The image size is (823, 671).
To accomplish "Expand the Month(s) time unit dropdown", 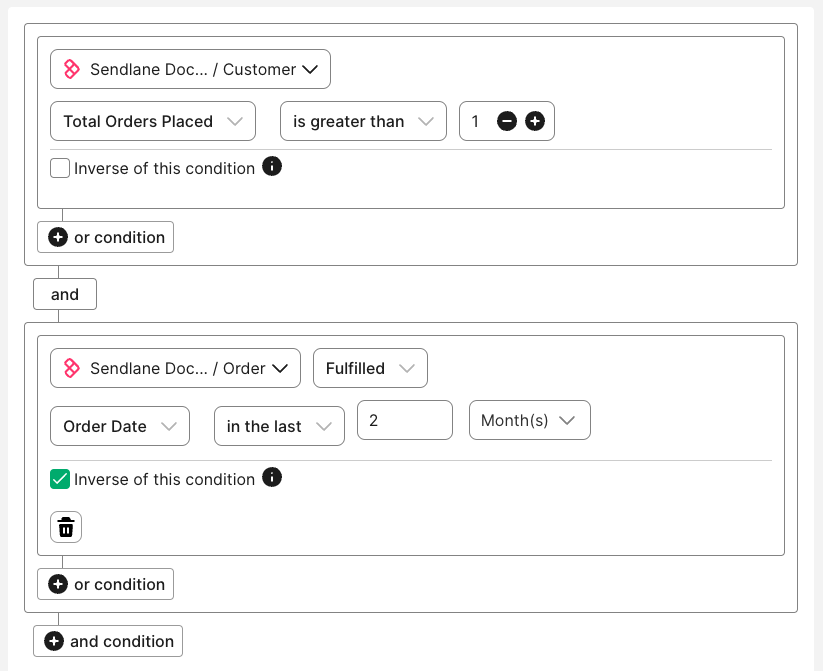I will point(529,420).
